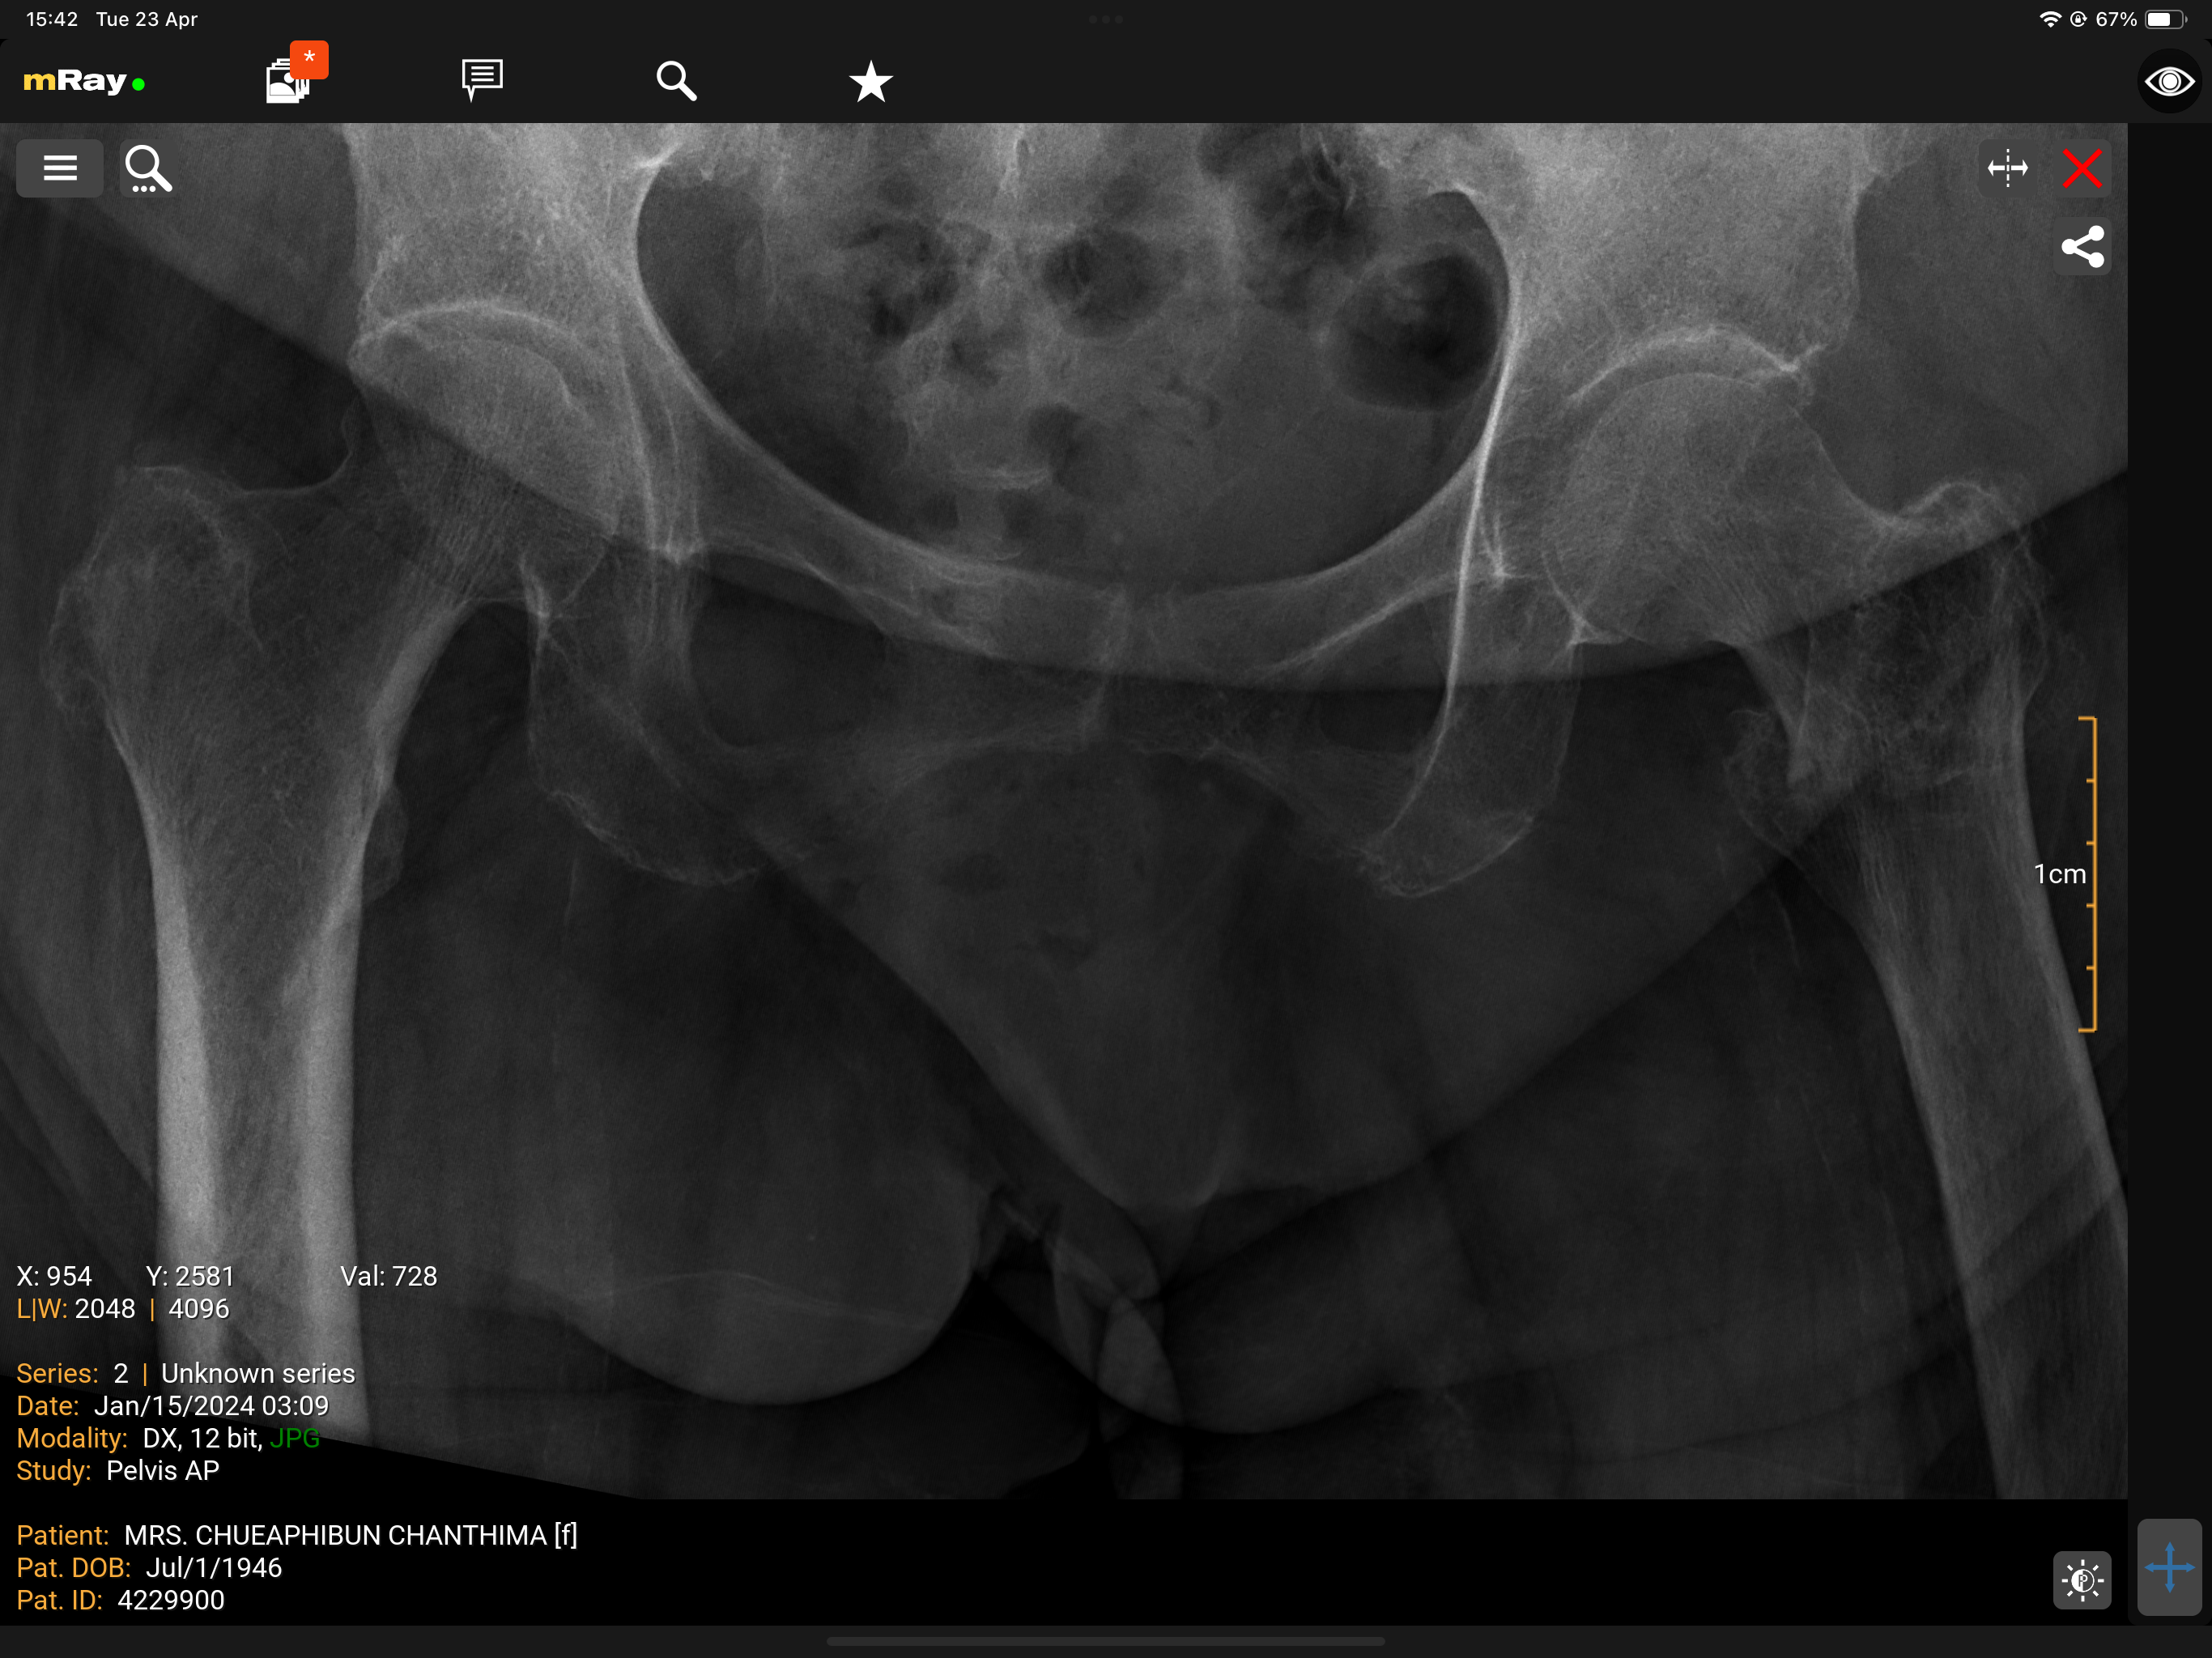Screen dimensions: 2212x1658
Task: Open the inbox documents icon with notification
Action: click(x=290, y=78)
